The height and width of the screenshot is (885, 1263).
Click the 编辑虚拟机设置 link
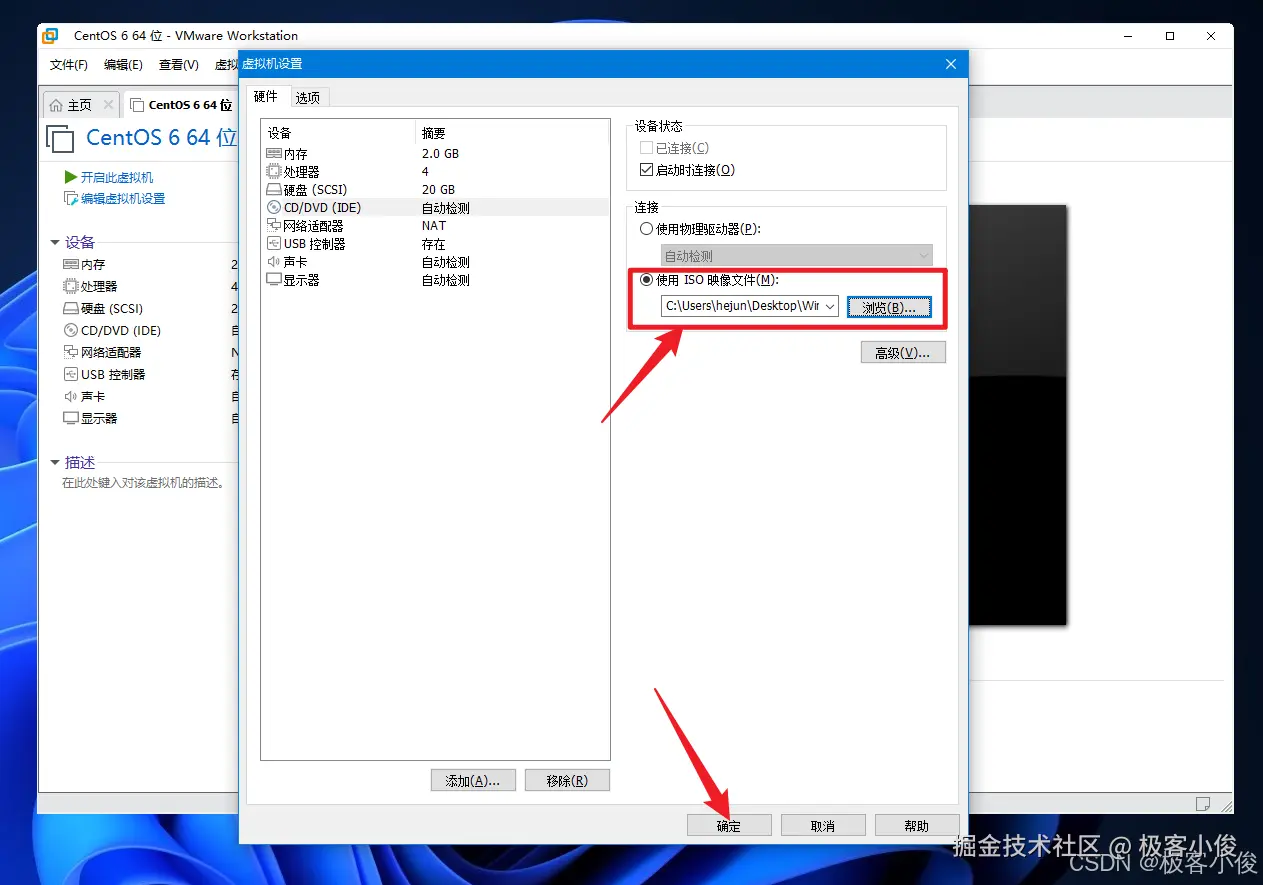tap(123, 198)
